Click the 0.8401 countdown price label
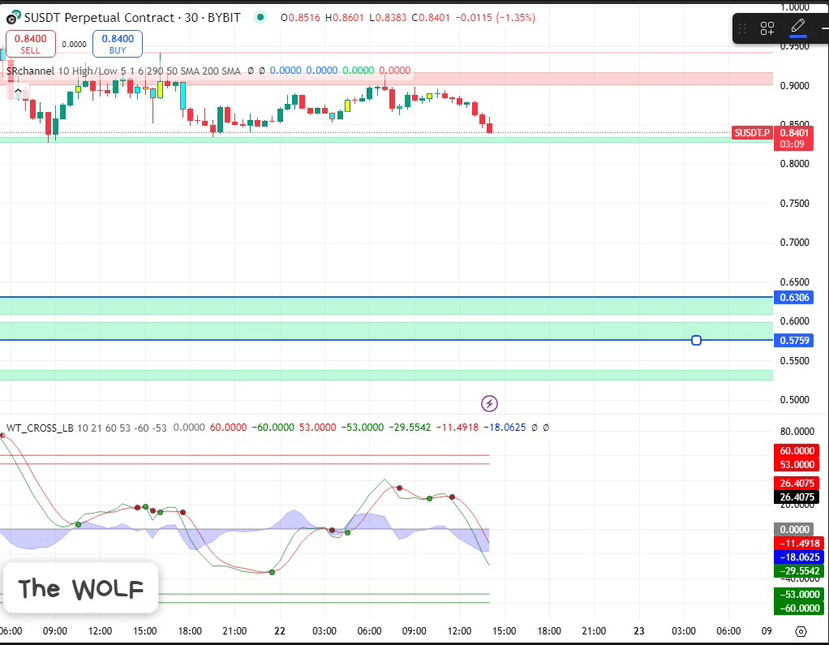 794,138
